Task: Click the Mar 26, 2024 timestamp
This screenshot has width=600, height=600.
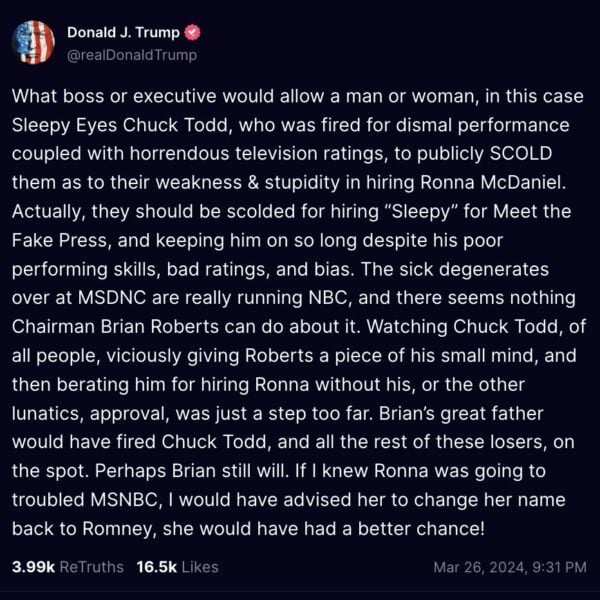Action: tap(510, 567)
